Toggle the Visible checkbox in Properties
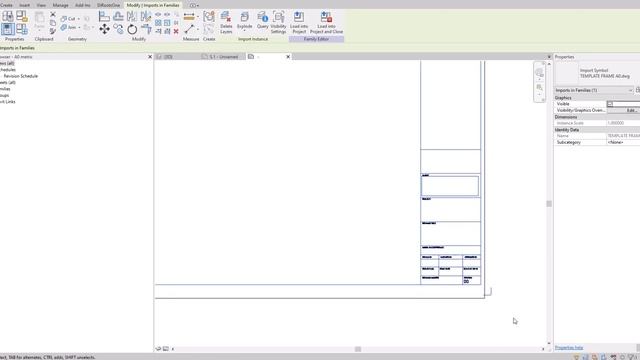Viewport: 640px width, 360px height. [x=610, y=104]
